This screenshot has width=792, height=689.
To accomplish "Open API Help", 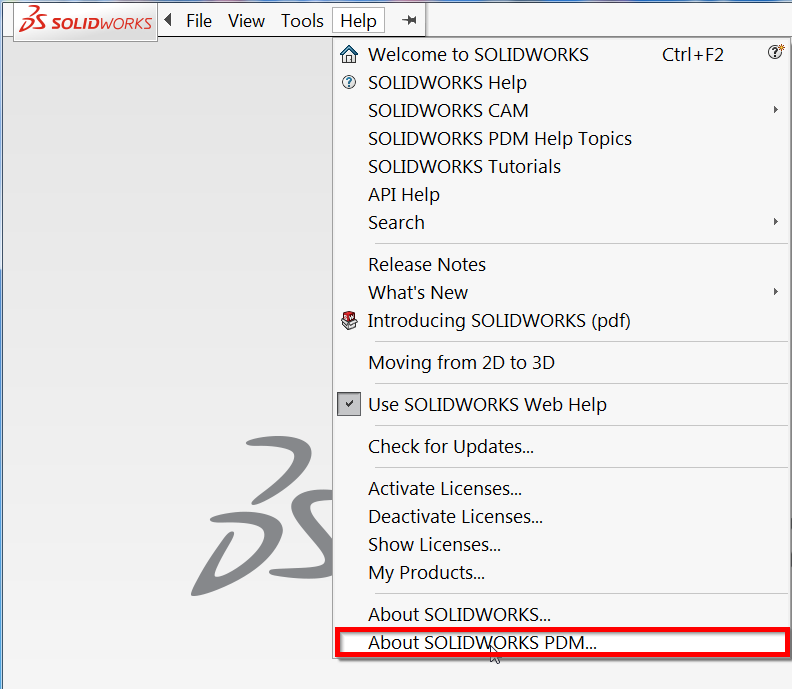I will (x=404, y=194).
